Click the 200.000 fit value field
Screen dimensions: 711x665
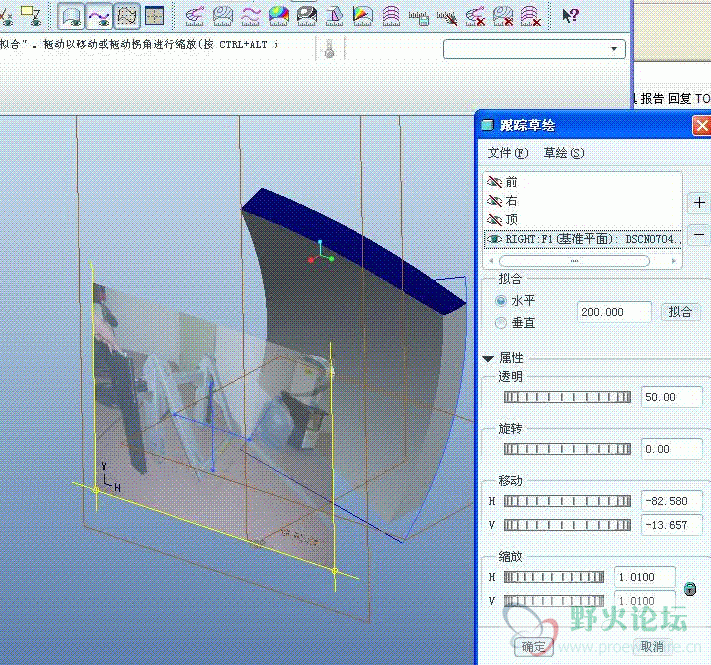614,312
